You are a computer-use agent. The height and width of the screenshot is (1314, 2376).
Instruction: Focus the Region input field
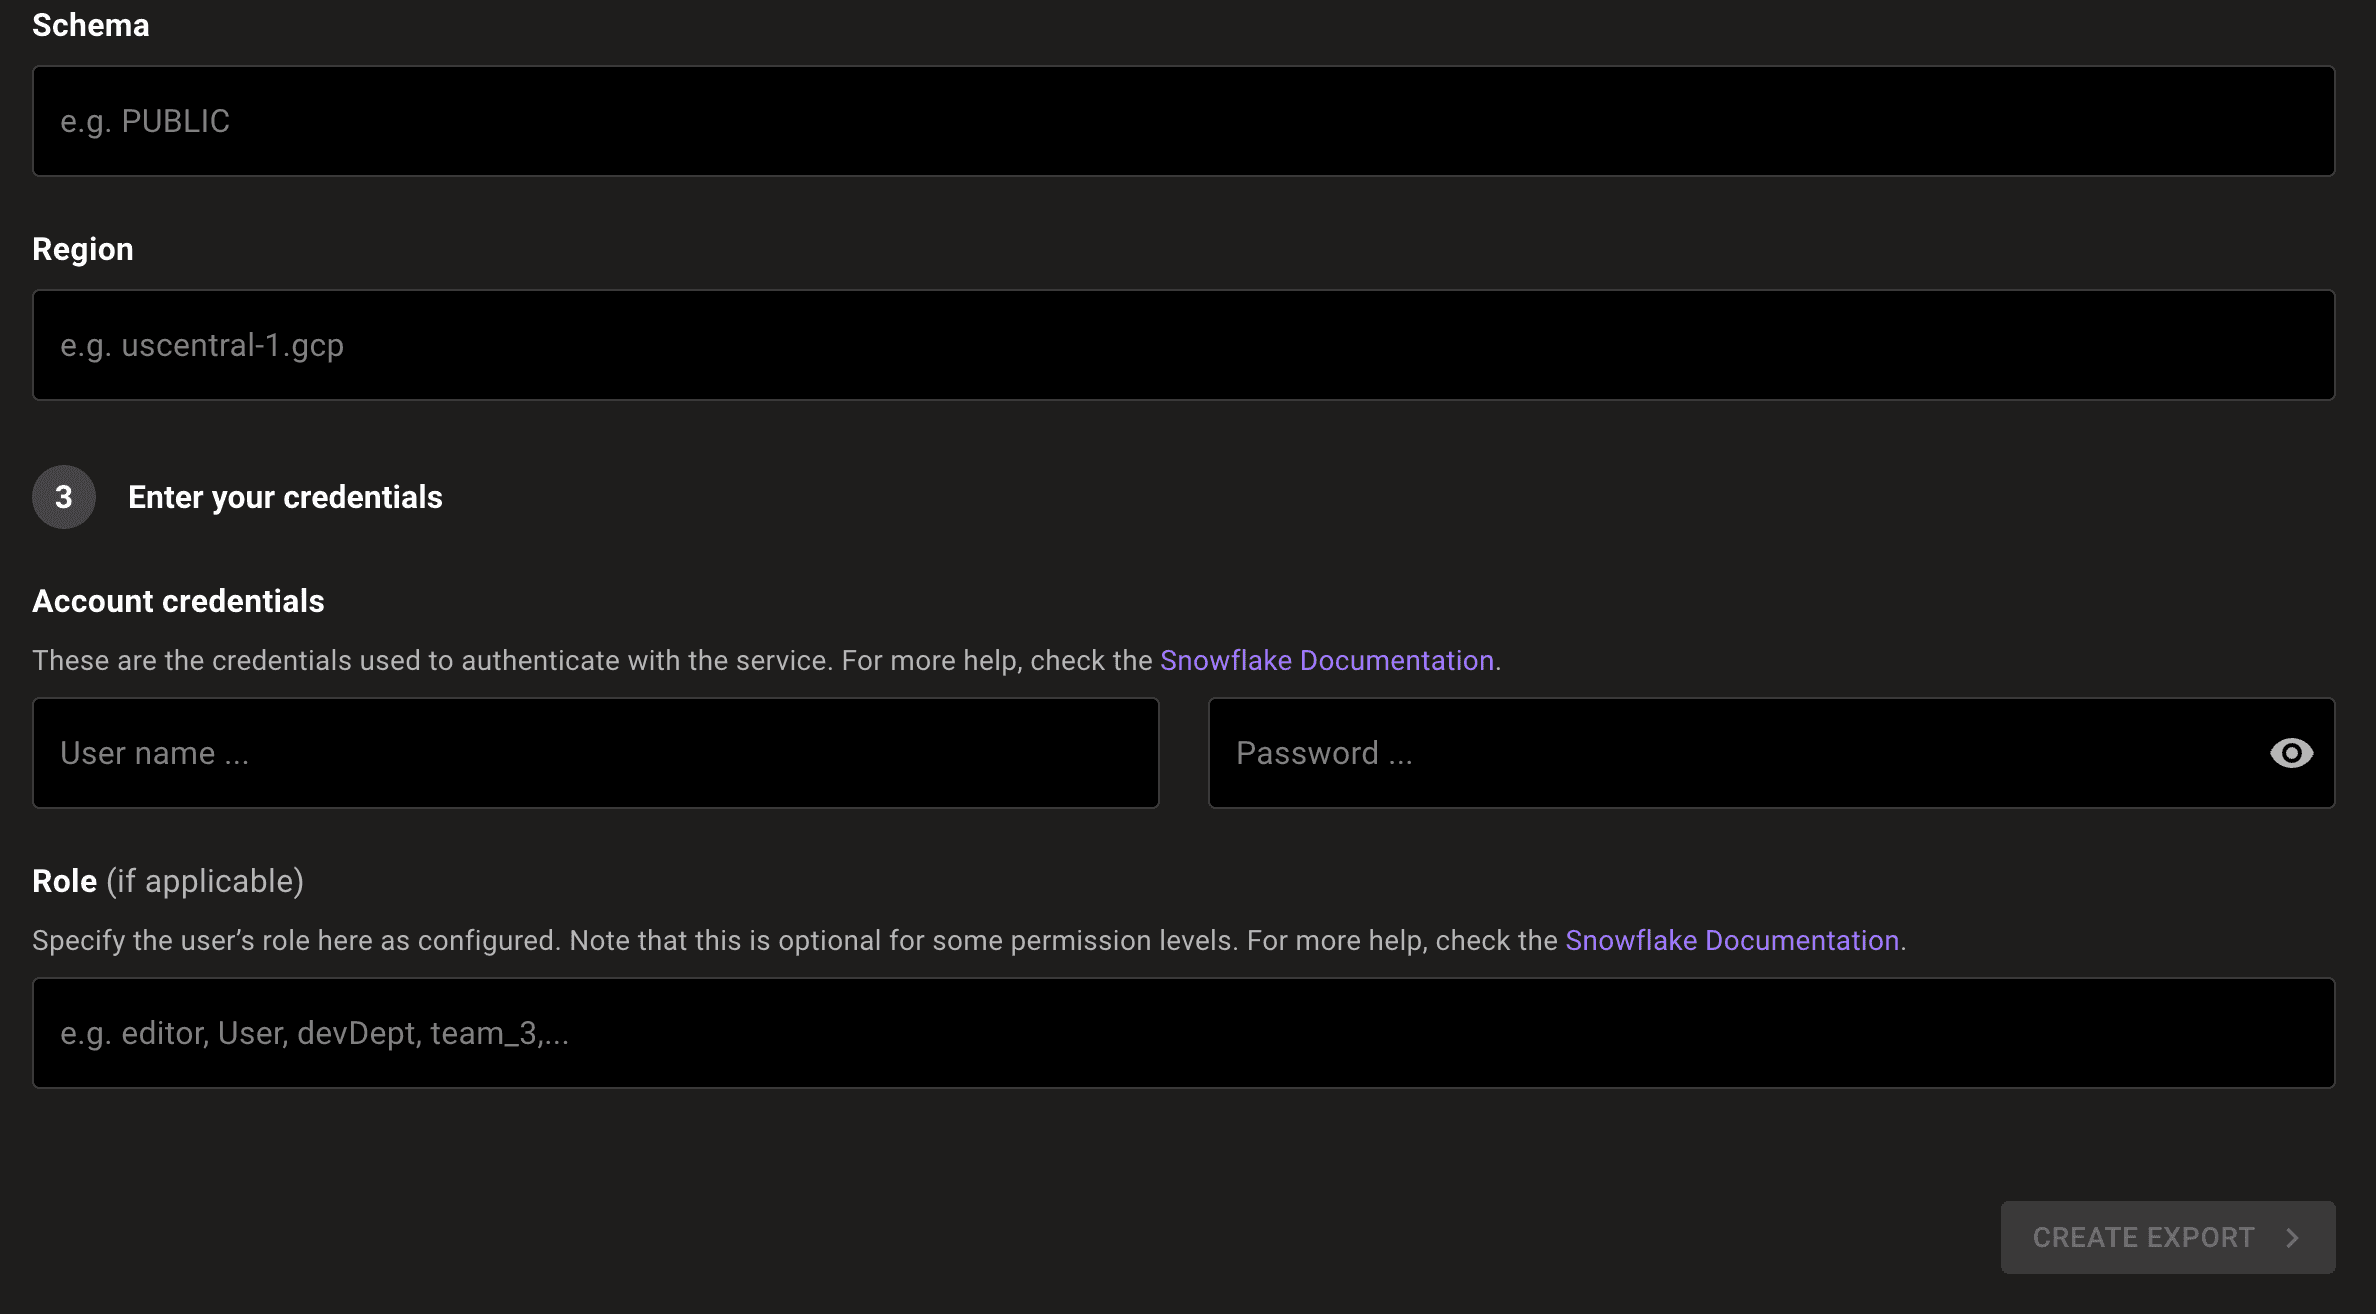tap(1183, 345)
